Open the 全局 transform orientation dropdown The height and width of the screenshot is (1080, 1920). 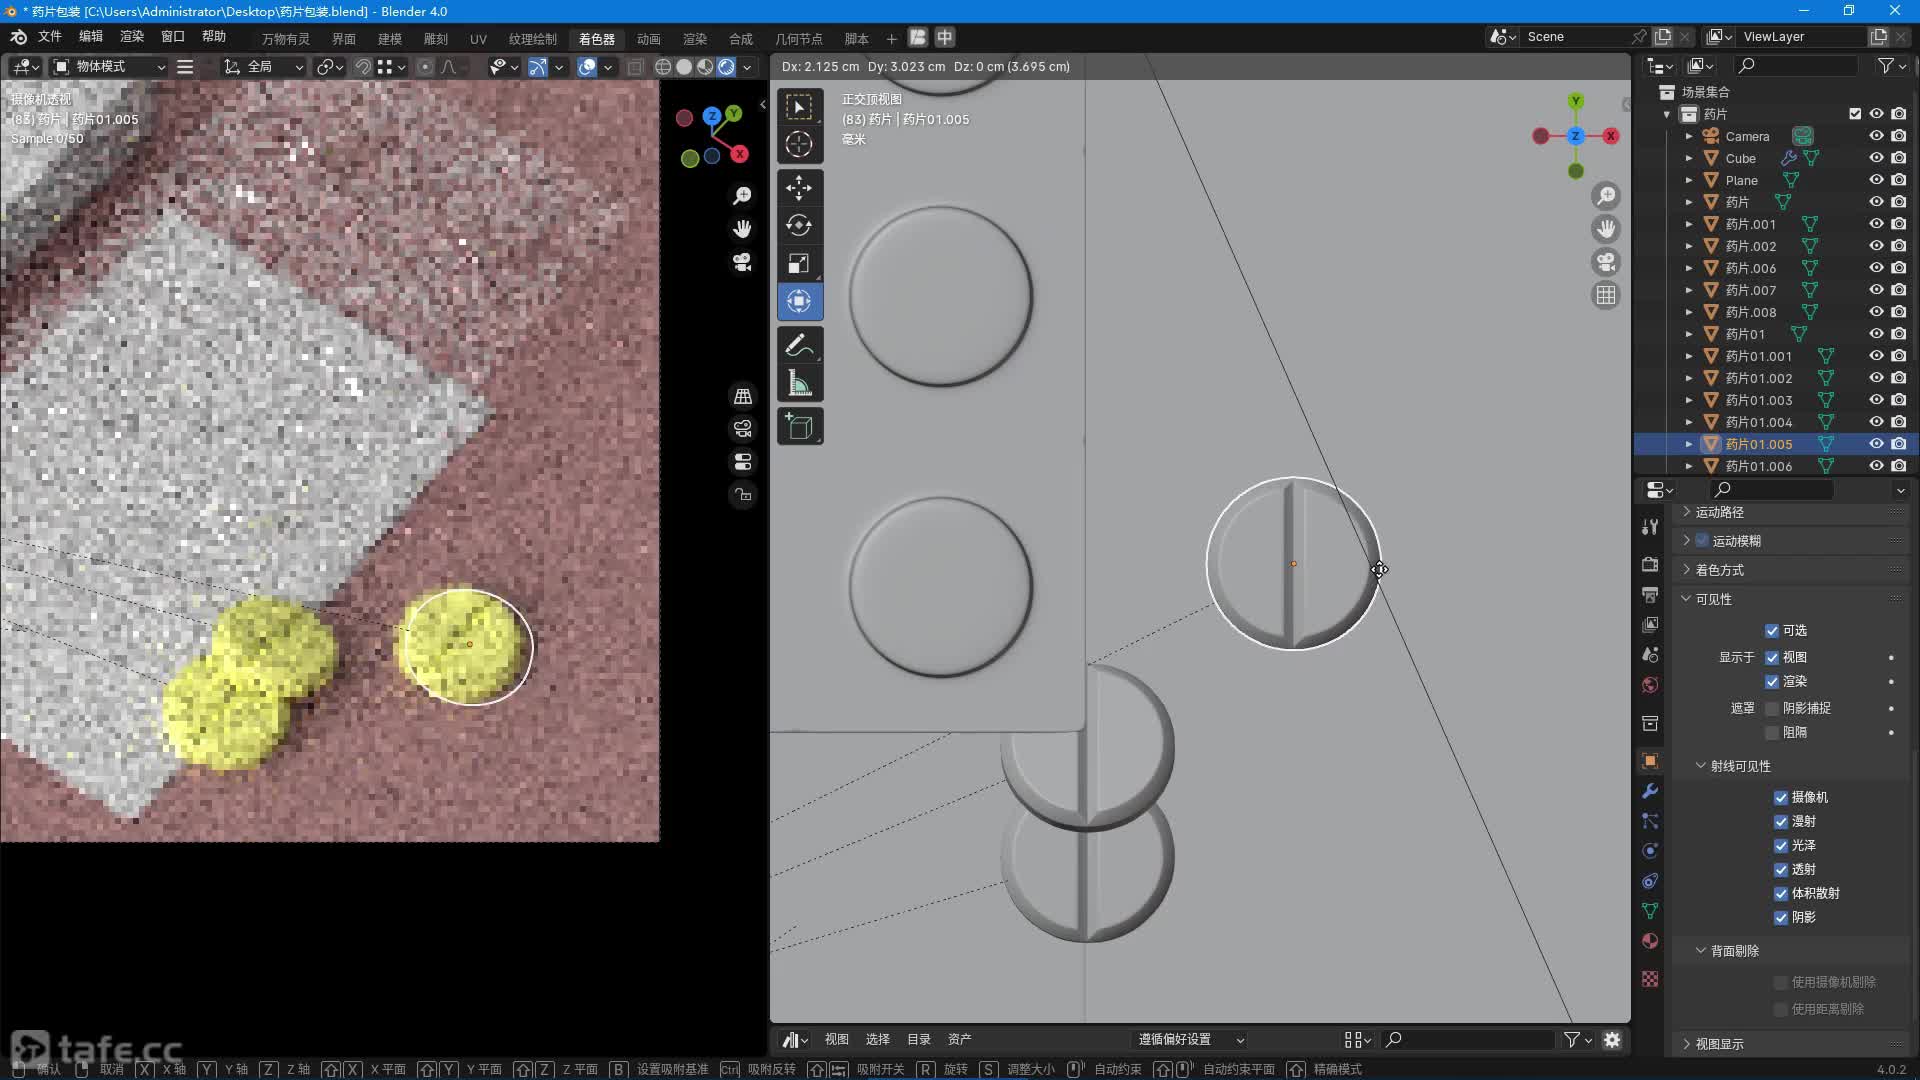pyautogui.click(x=264, y=67)
